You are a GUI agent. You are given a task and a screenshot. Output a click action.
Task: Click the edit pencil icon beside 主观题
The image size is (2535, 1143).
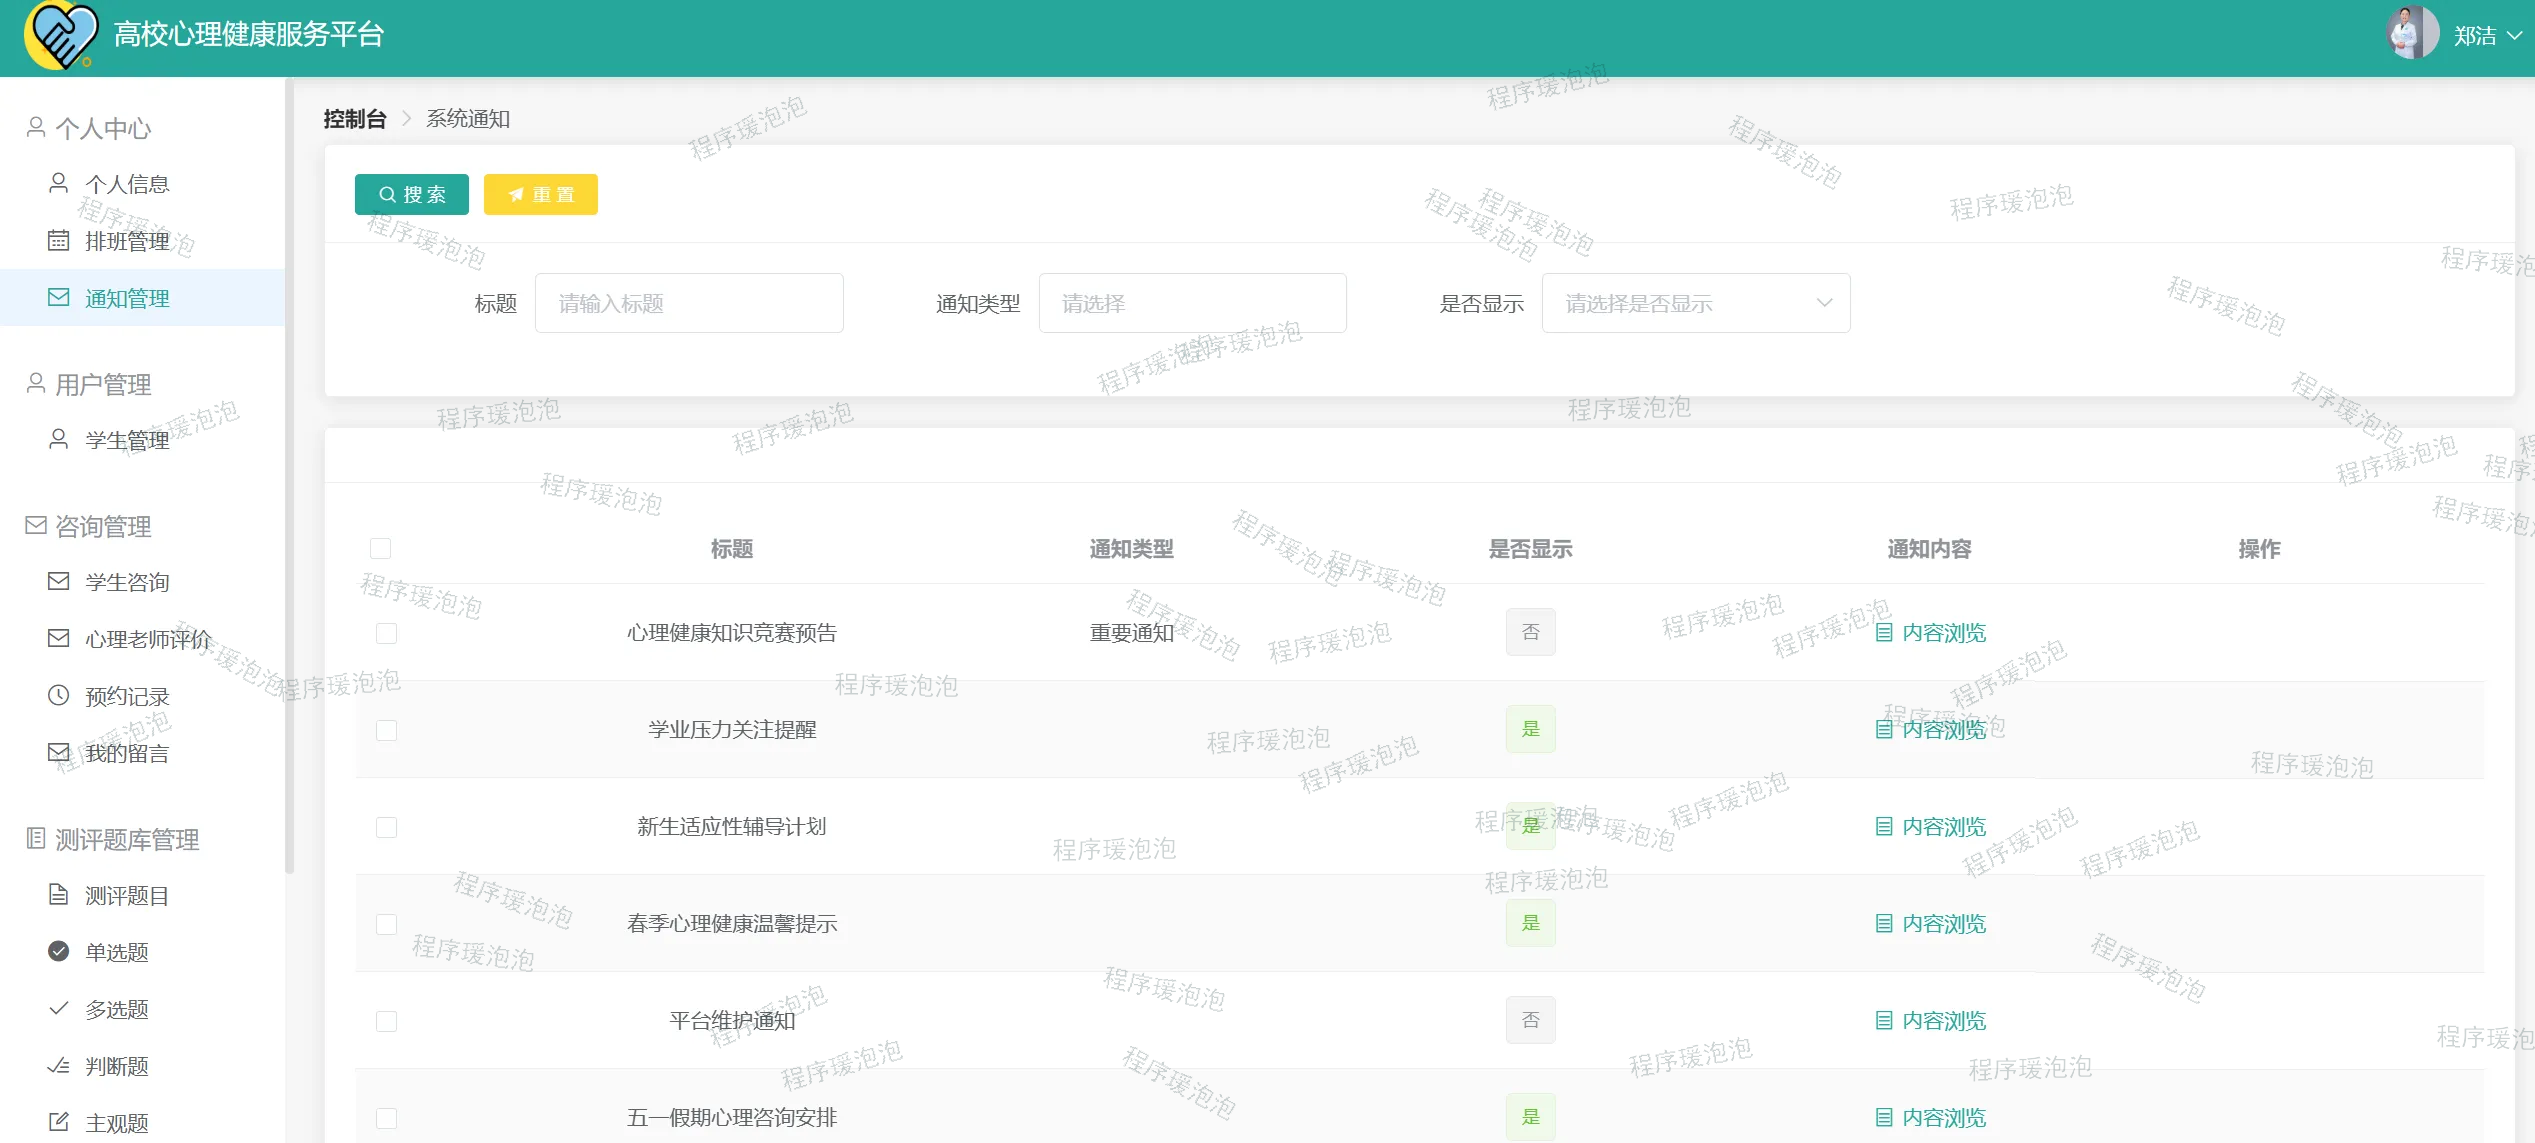(x=59, y=1122)
